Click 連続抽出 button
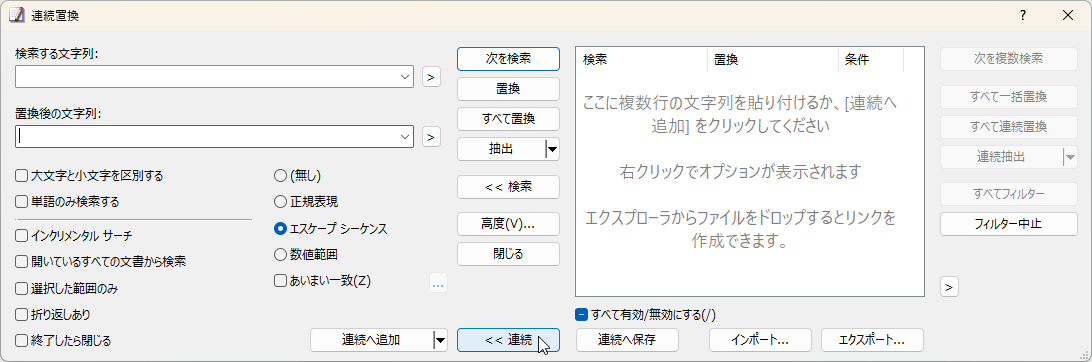Viewport: 1092px width, 362px height. 1001,157
